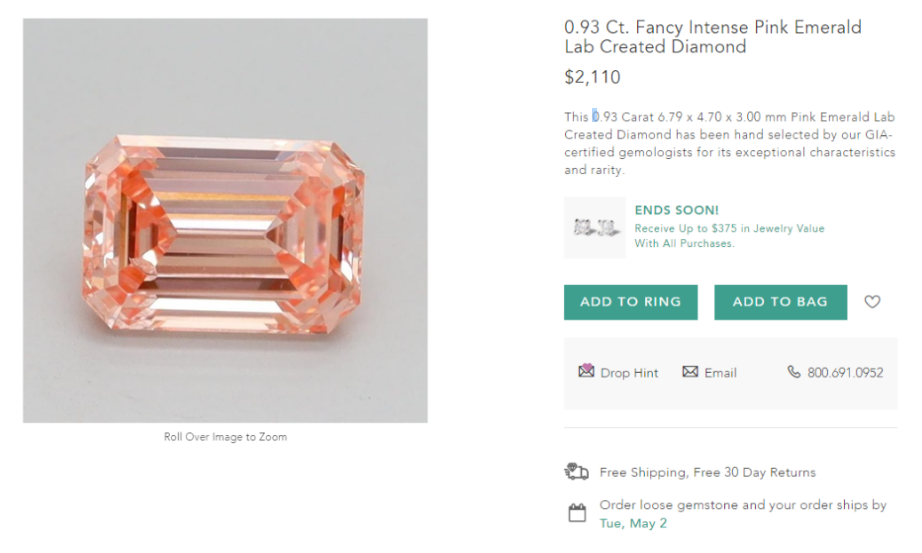Screen dimensions: 922x553
Task: Click the Drop Hint envelope icon
Action: (586, 371)
